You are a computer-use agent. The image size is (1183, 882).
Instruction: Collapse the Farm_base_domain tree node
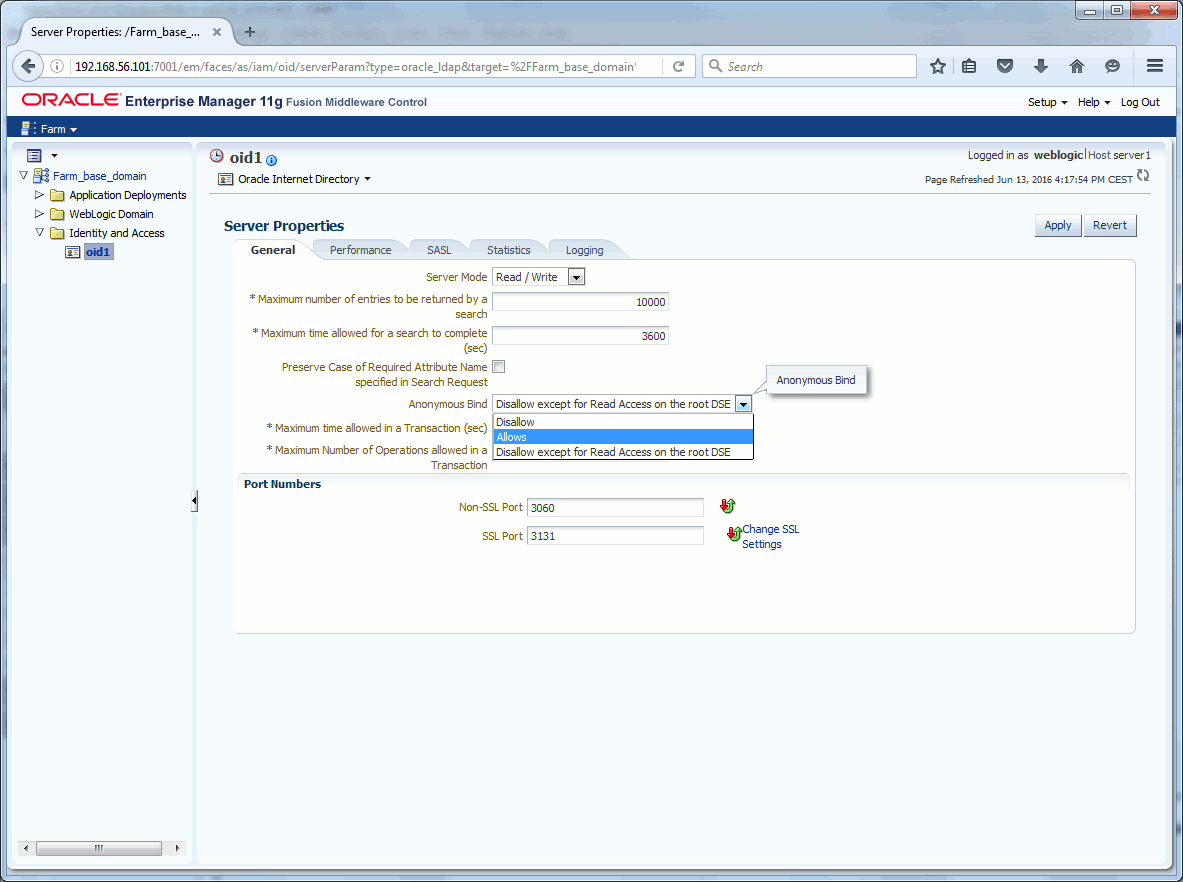(23, 176)
